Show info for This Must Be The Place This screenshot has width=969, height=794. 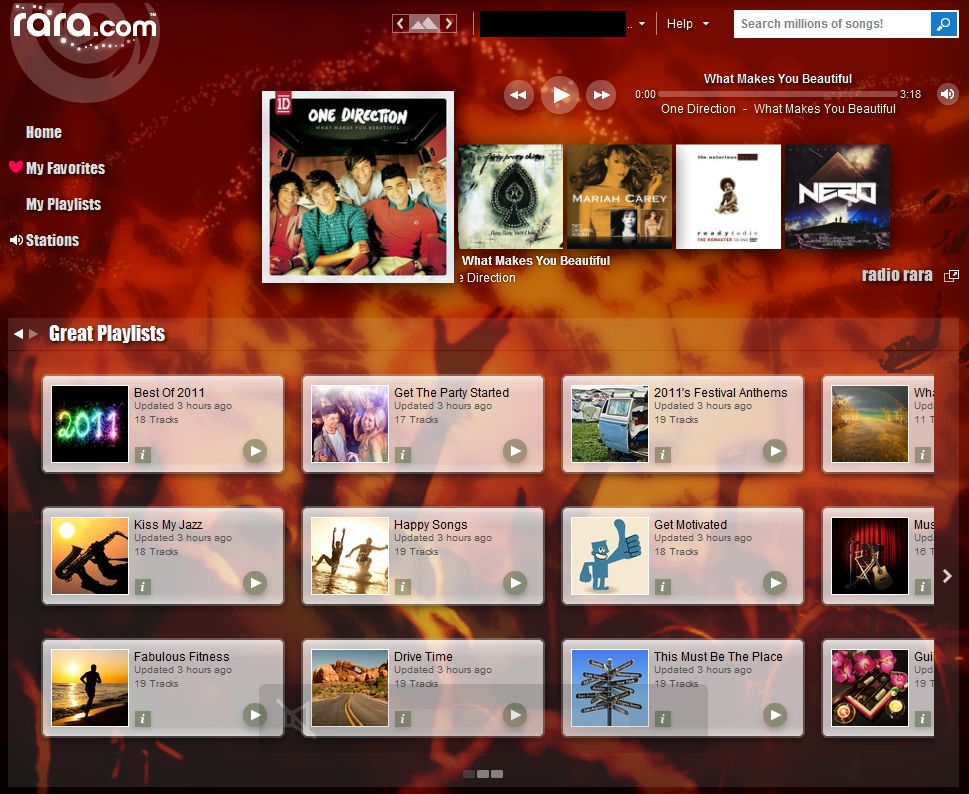pyautogui.click(x=663, y=719)
